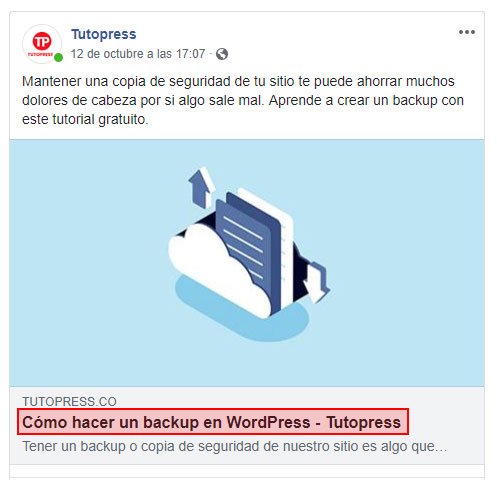Open the Tutopress page name link
Image resolution: width=497 pixels, height=480 pixels.
(x=104, y=34)
